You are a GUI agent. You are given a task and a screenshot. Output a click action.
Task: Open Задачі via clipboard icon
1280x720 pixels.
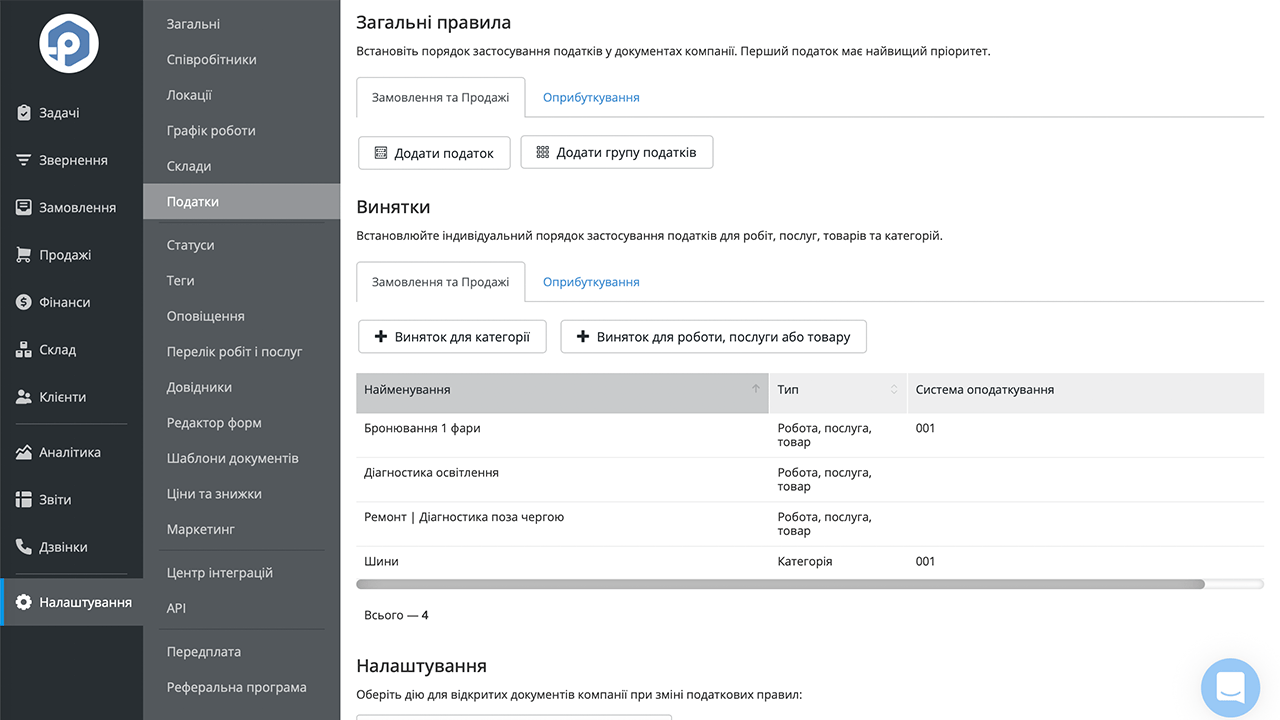24,113
